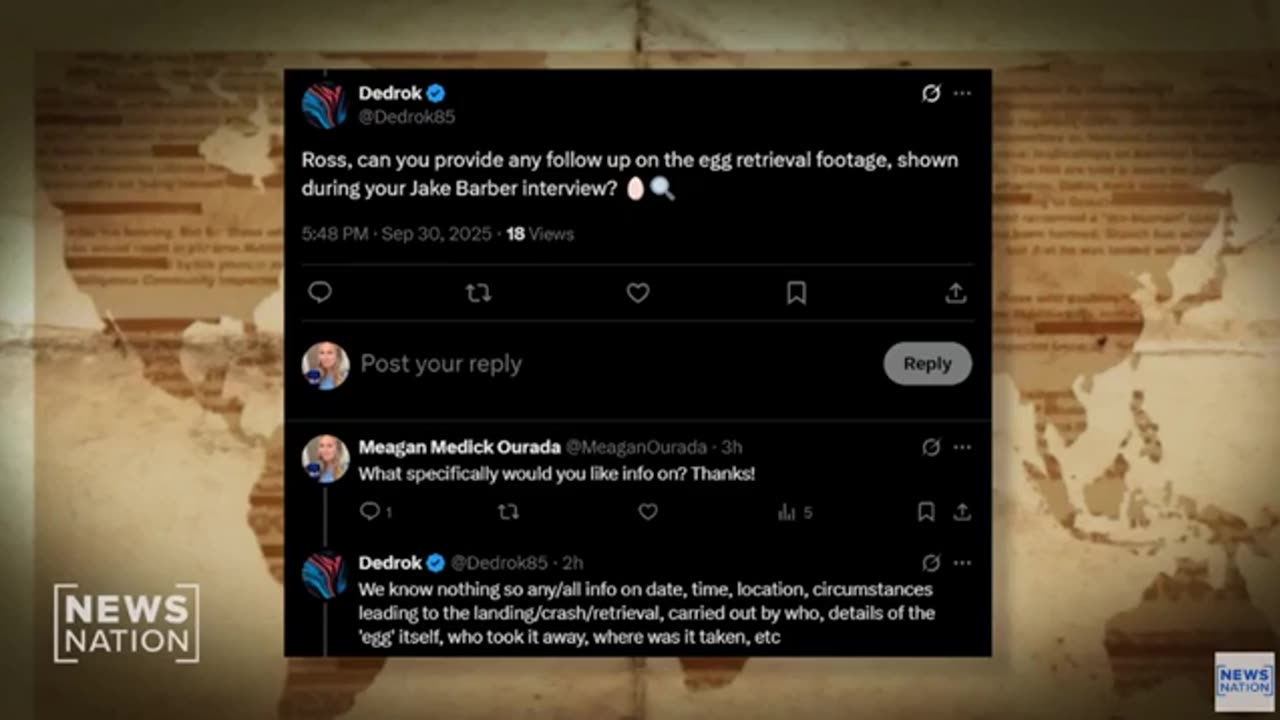This screenshot has height=720, width=1280.
Task: Open more options on Dedrok's second reply
Action: 962,563
